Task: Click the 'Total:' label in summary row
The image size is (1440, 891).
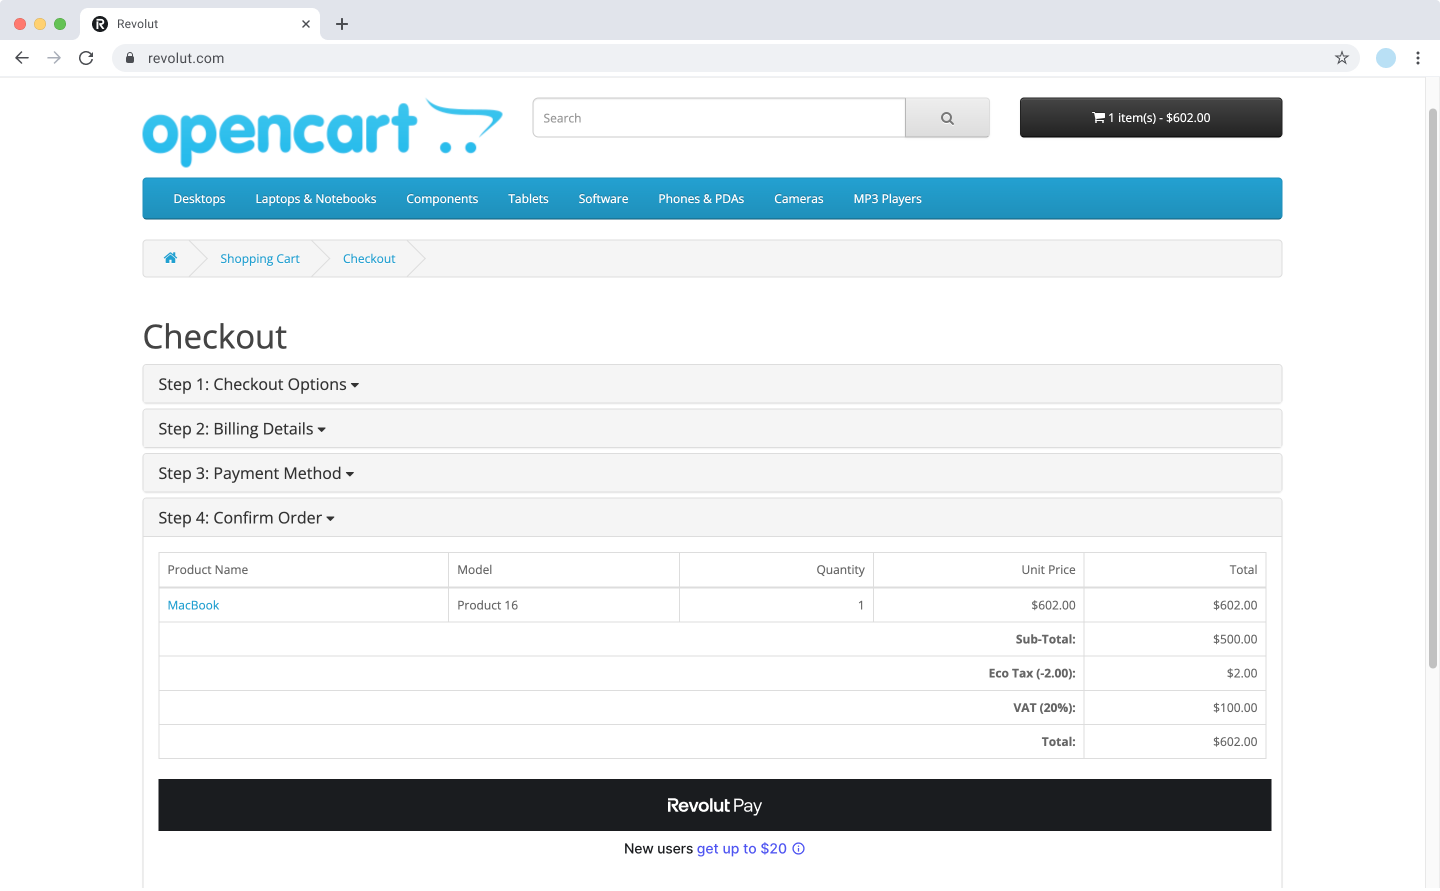Action: [1058, 742]
